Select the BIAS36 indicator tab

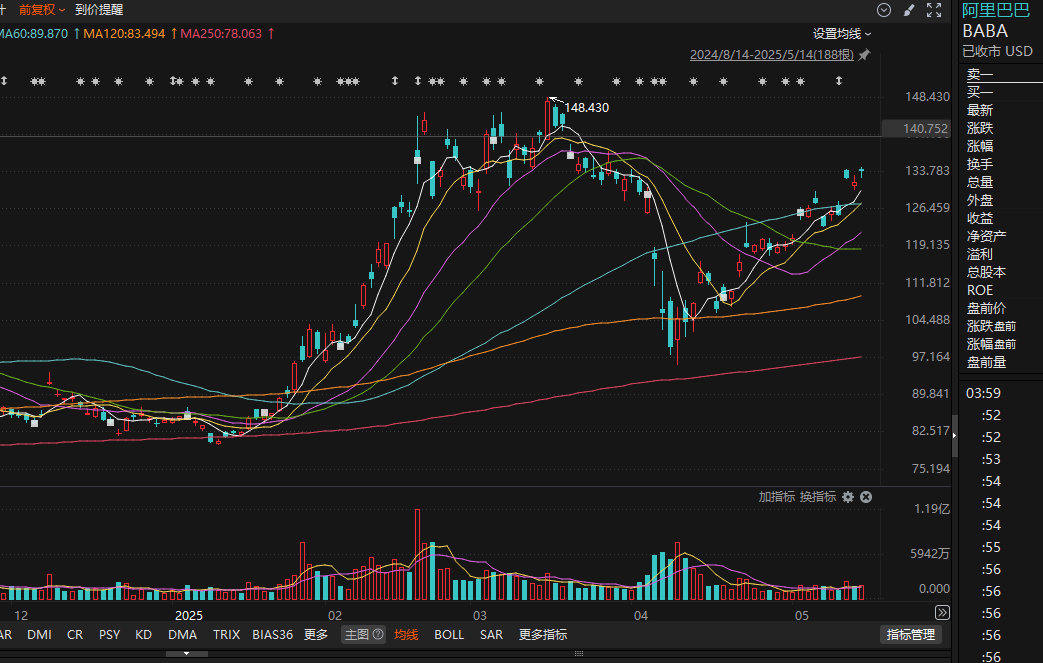click(x=272, y=635)
